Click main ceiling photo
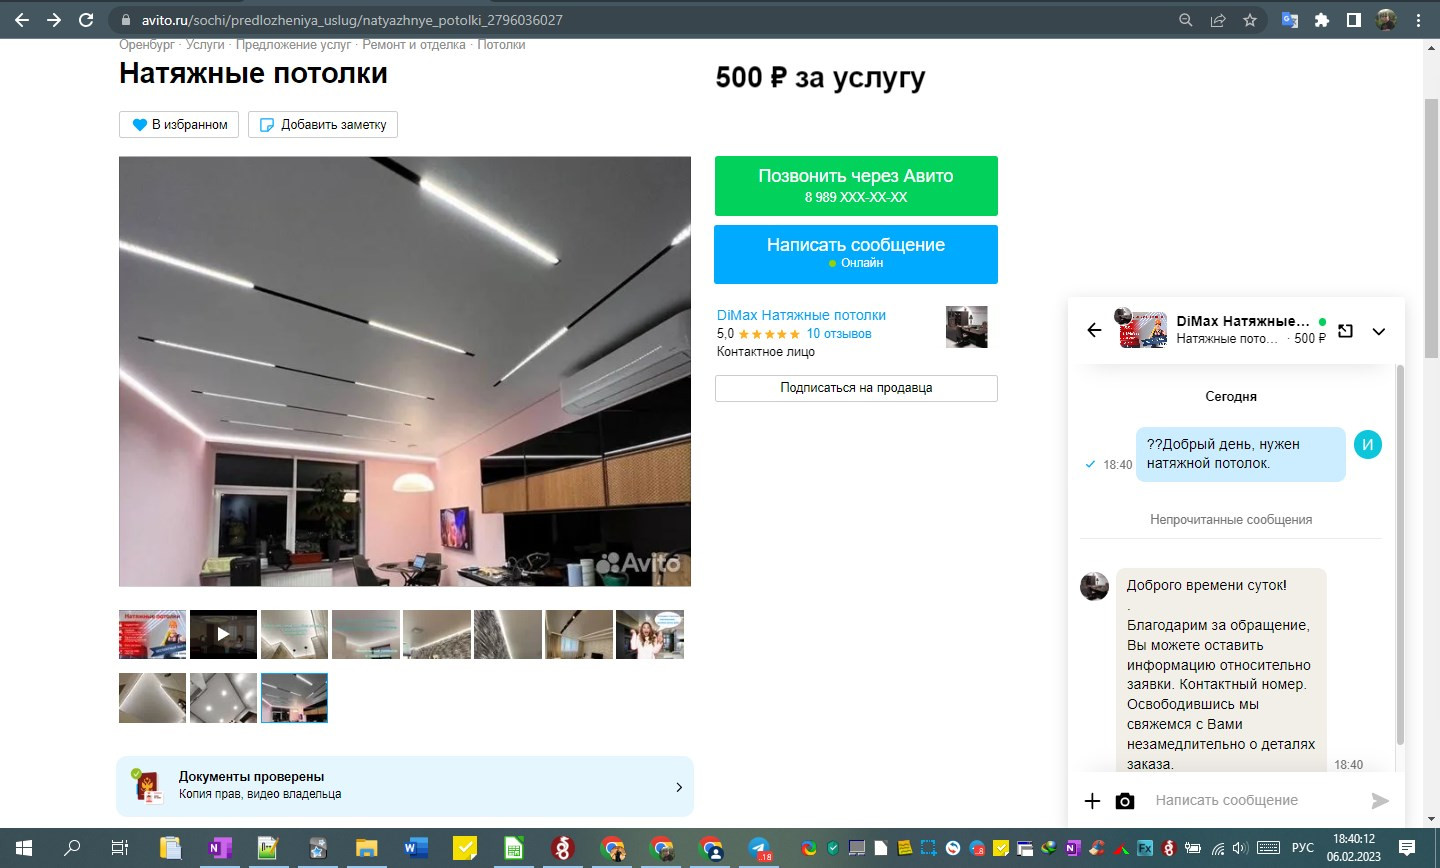The width and height of the screenshot is (1440, 868). coord(405,371)
